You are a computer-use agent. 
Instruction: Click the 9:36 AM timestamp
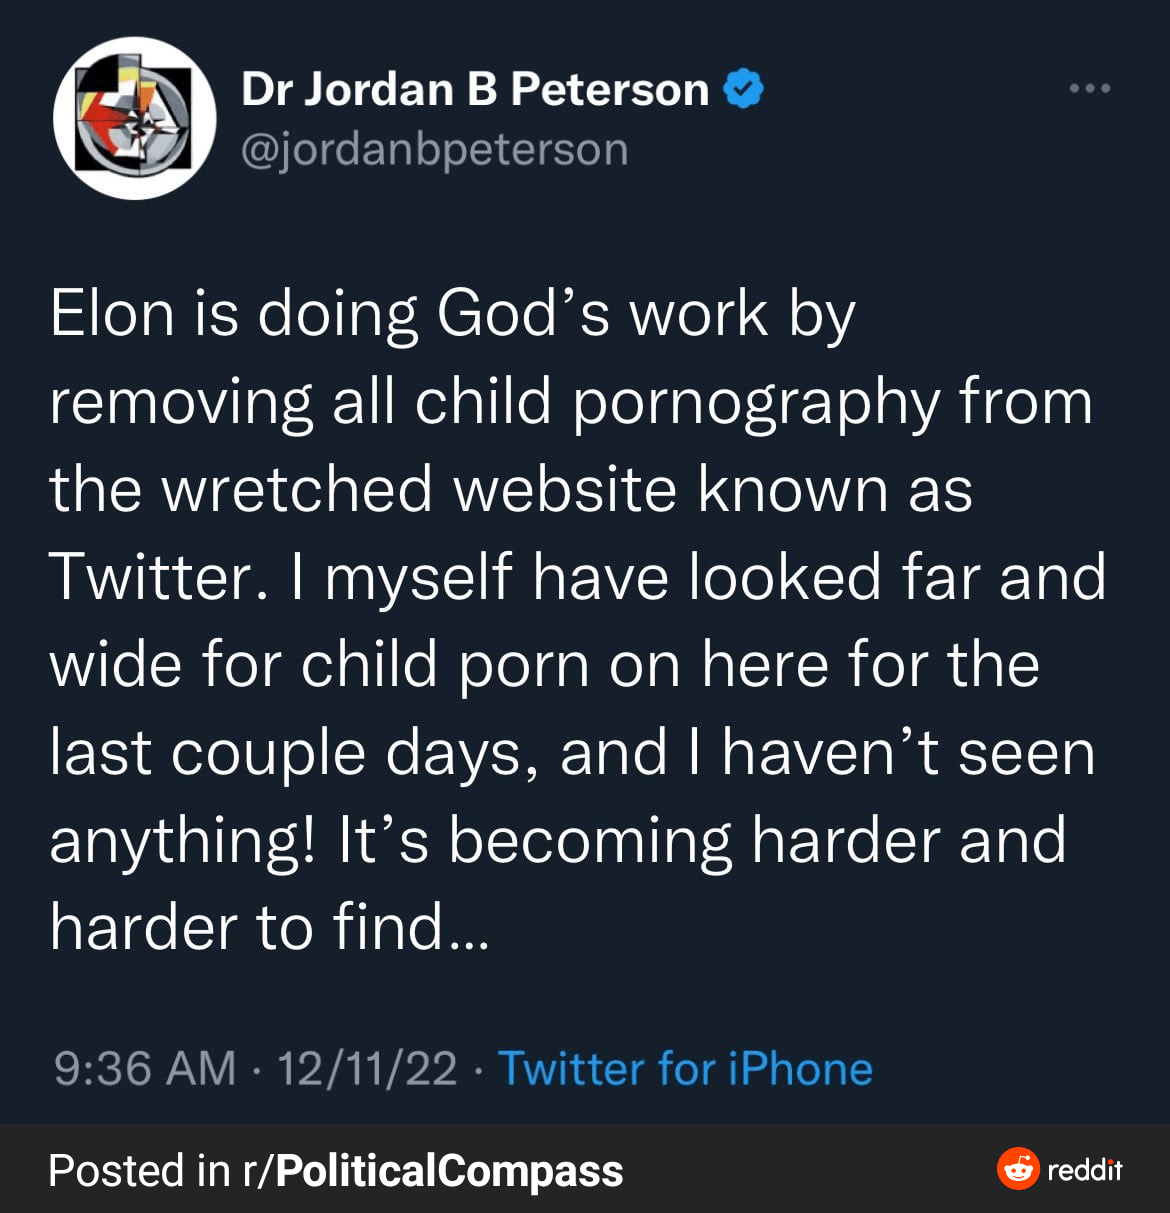(145, 1068)
